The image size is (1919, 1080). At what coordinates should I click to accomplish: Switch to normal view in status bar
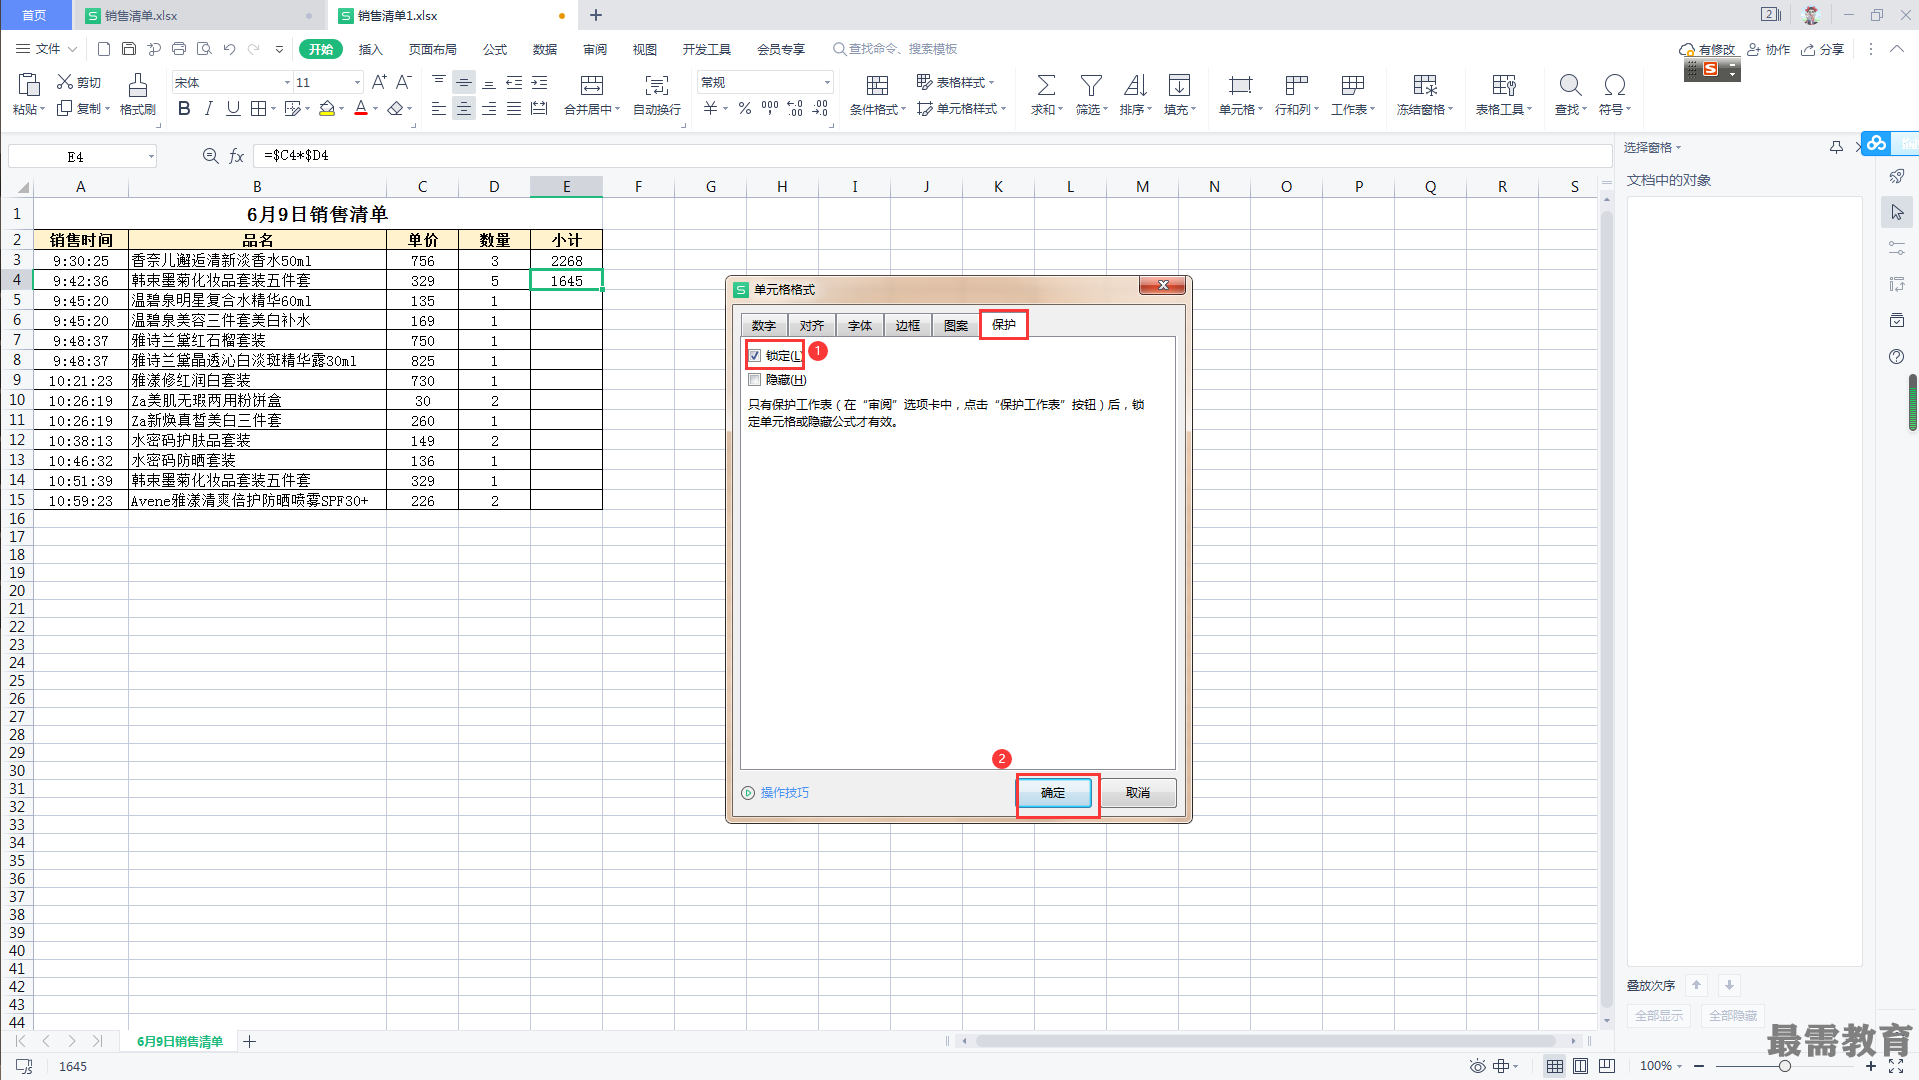point(1554,1066)
